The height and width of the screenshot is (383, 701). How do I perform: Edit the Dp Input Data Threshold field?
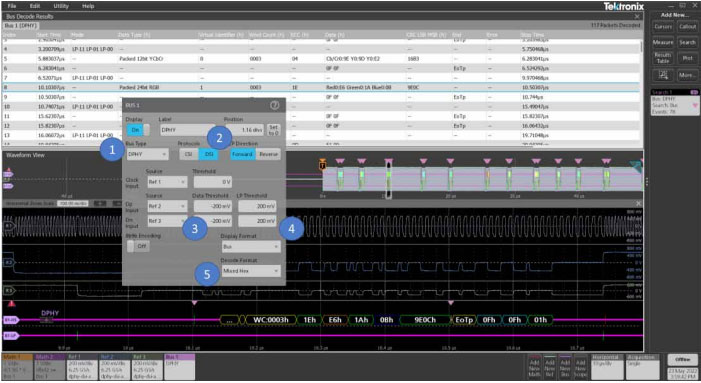pos(212,206)
